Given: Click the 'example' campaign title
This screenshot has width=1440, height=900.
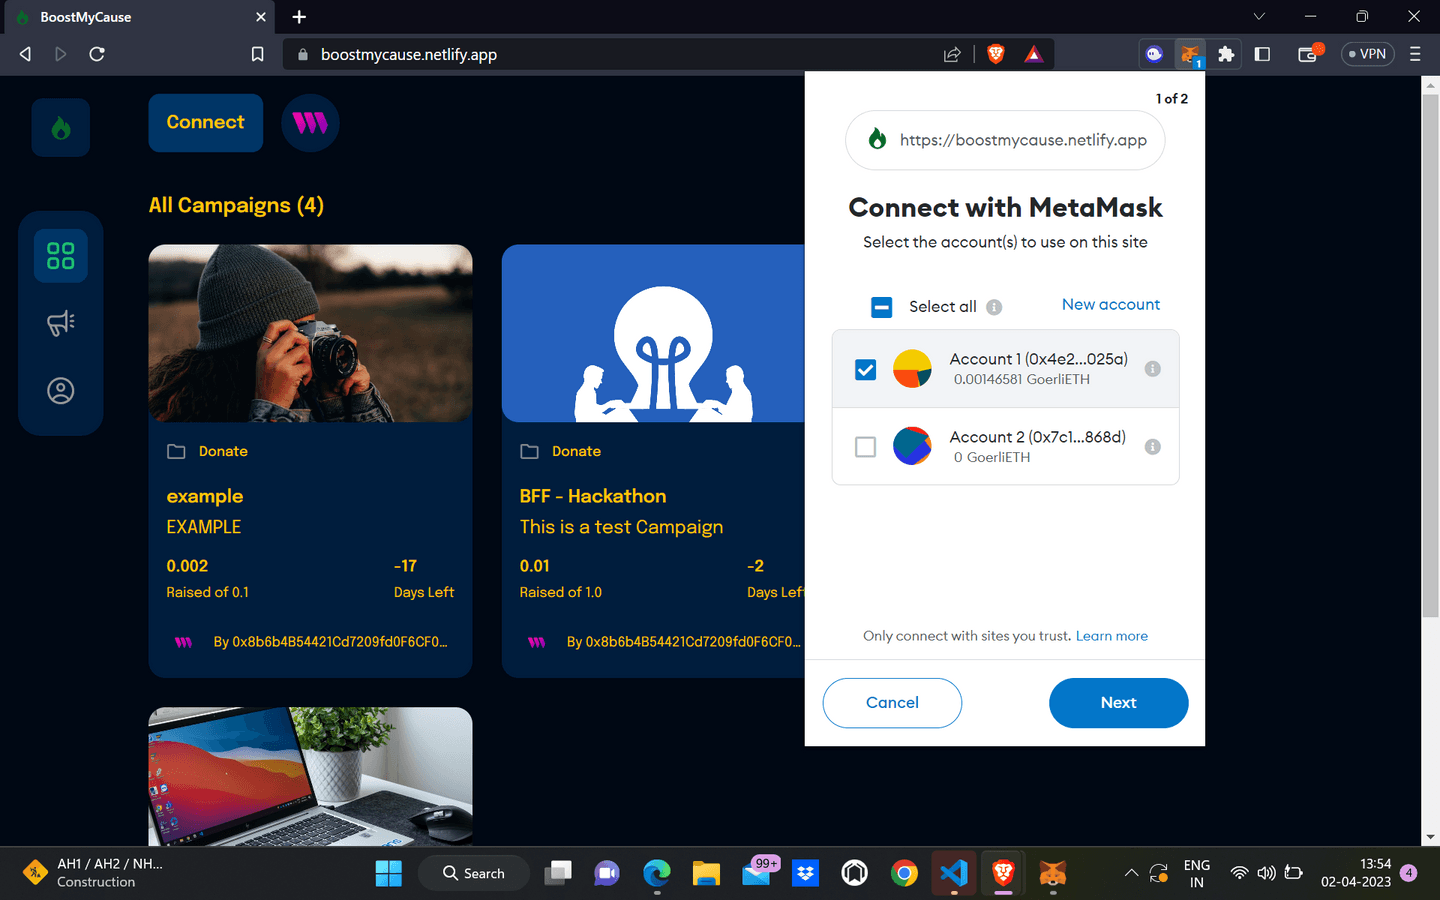Looking at the screenshot, I should 205,496.
